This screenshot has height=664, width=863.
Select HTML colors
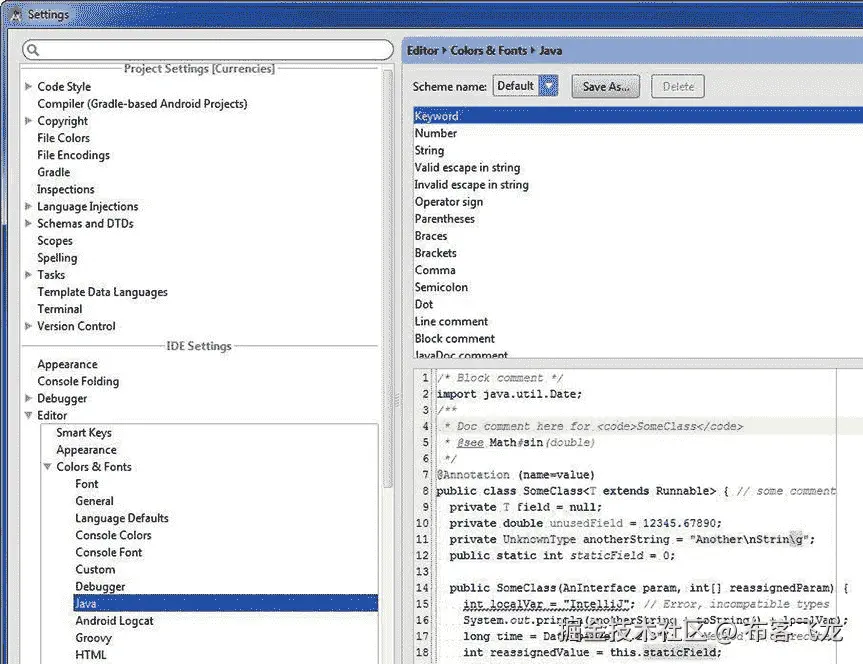pos(91,655)
